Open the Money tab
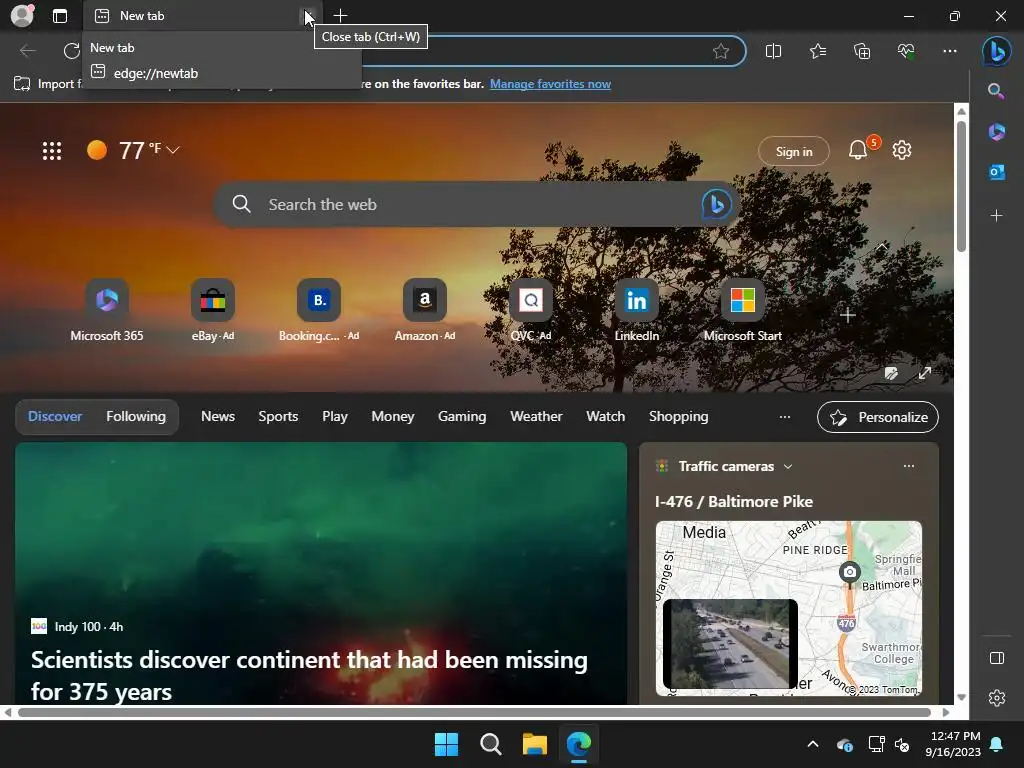This screenshot has width=1024, height=768. [x=392, y=416]
